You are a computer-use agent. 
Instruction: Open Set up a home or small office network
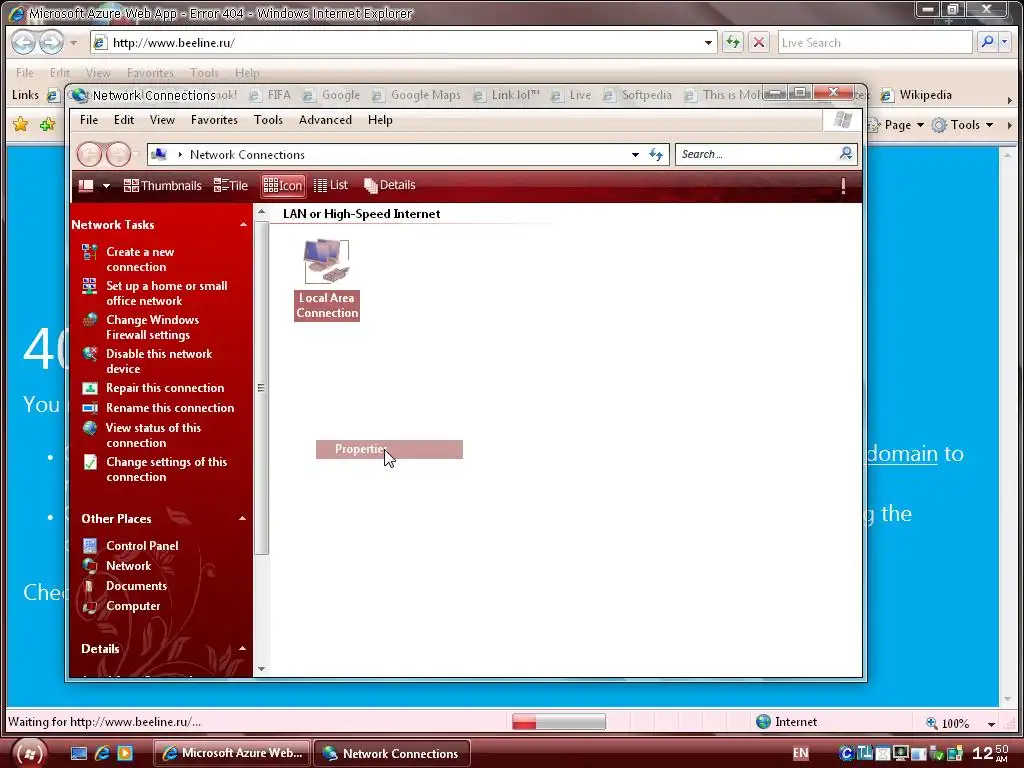click(x=167, y=293)
